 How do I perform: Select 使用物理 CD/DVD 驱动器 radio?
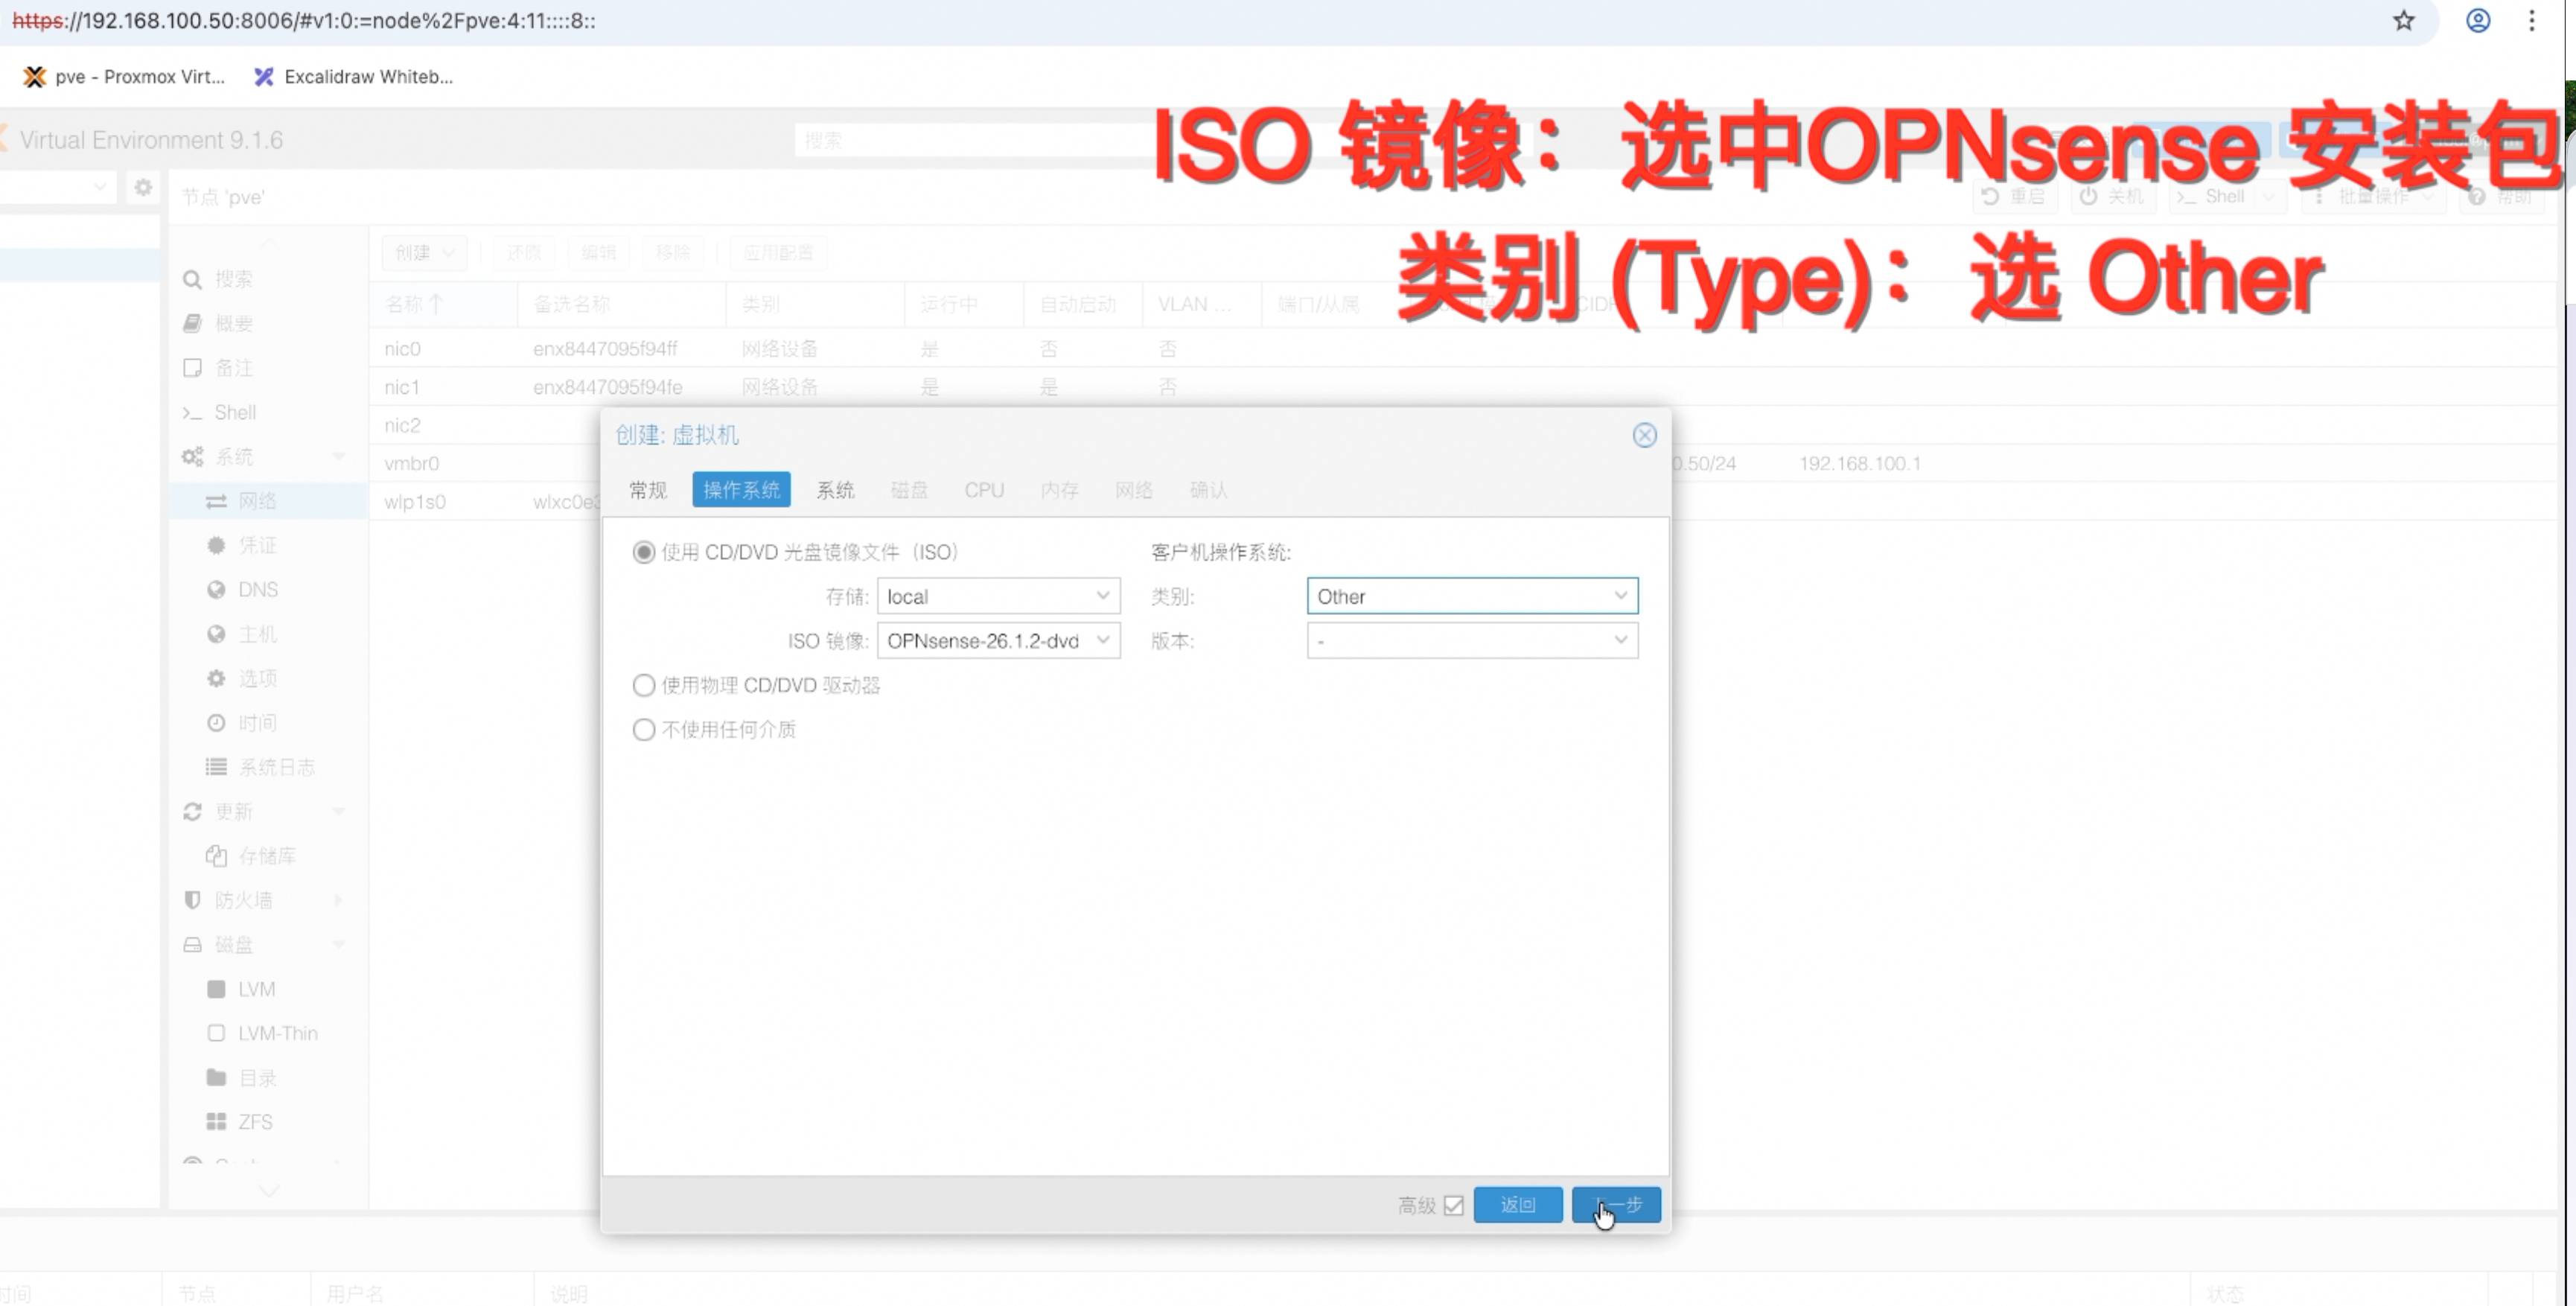pyautogui.click(x=644, y=685)
